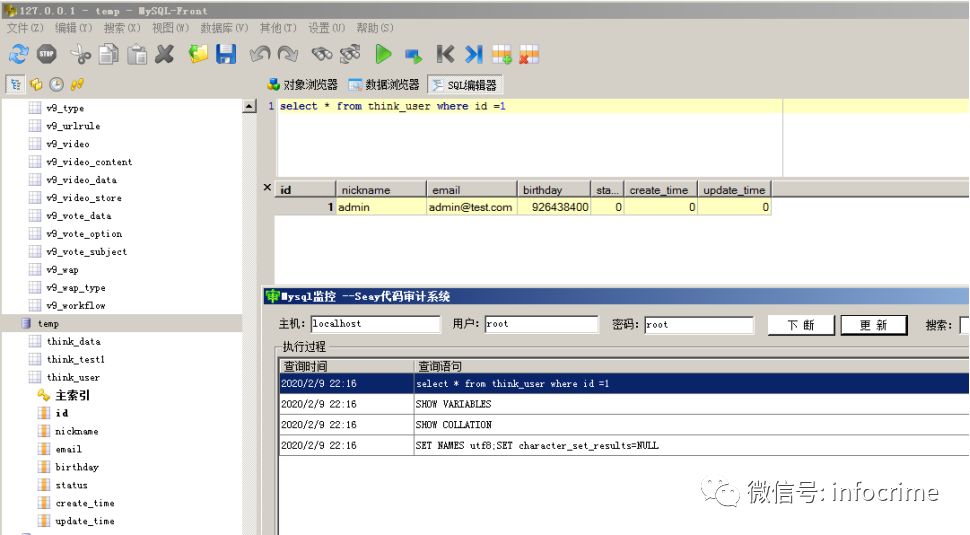The height and width of the screenshot is (535, 970).
Task: Click the blue floppy disk Save icon
Action: point(226,54)
